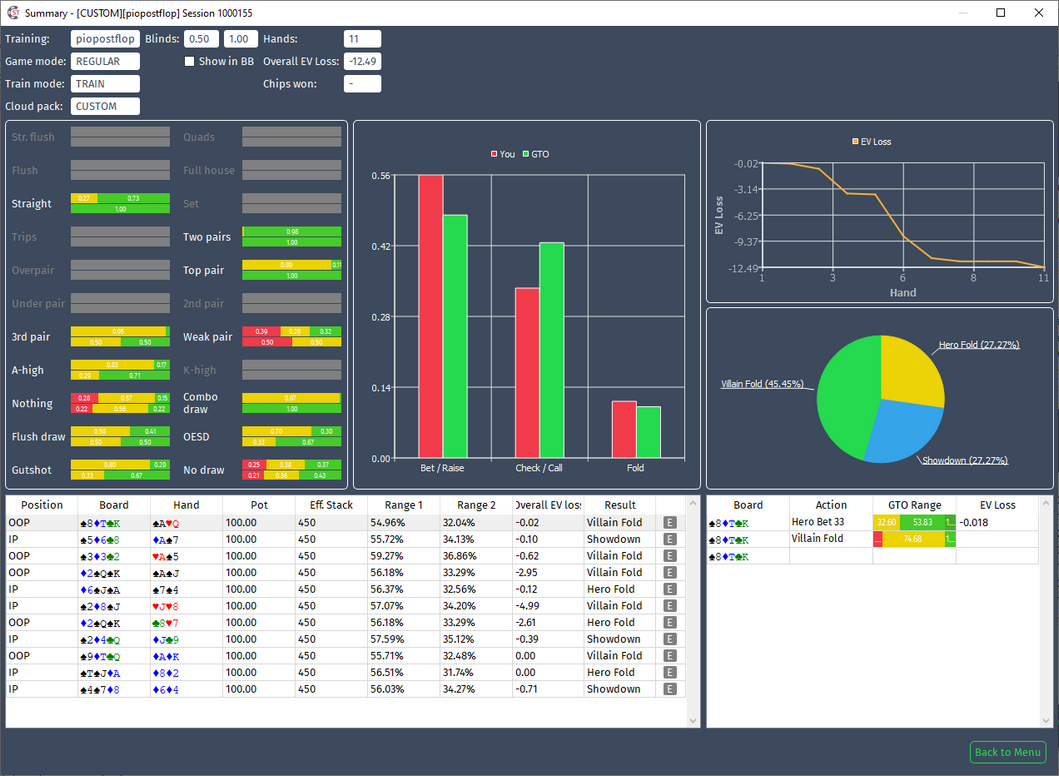Click the Position column header
The height and width of the screenshot is (776, 1059).
(x=42, y=505)
